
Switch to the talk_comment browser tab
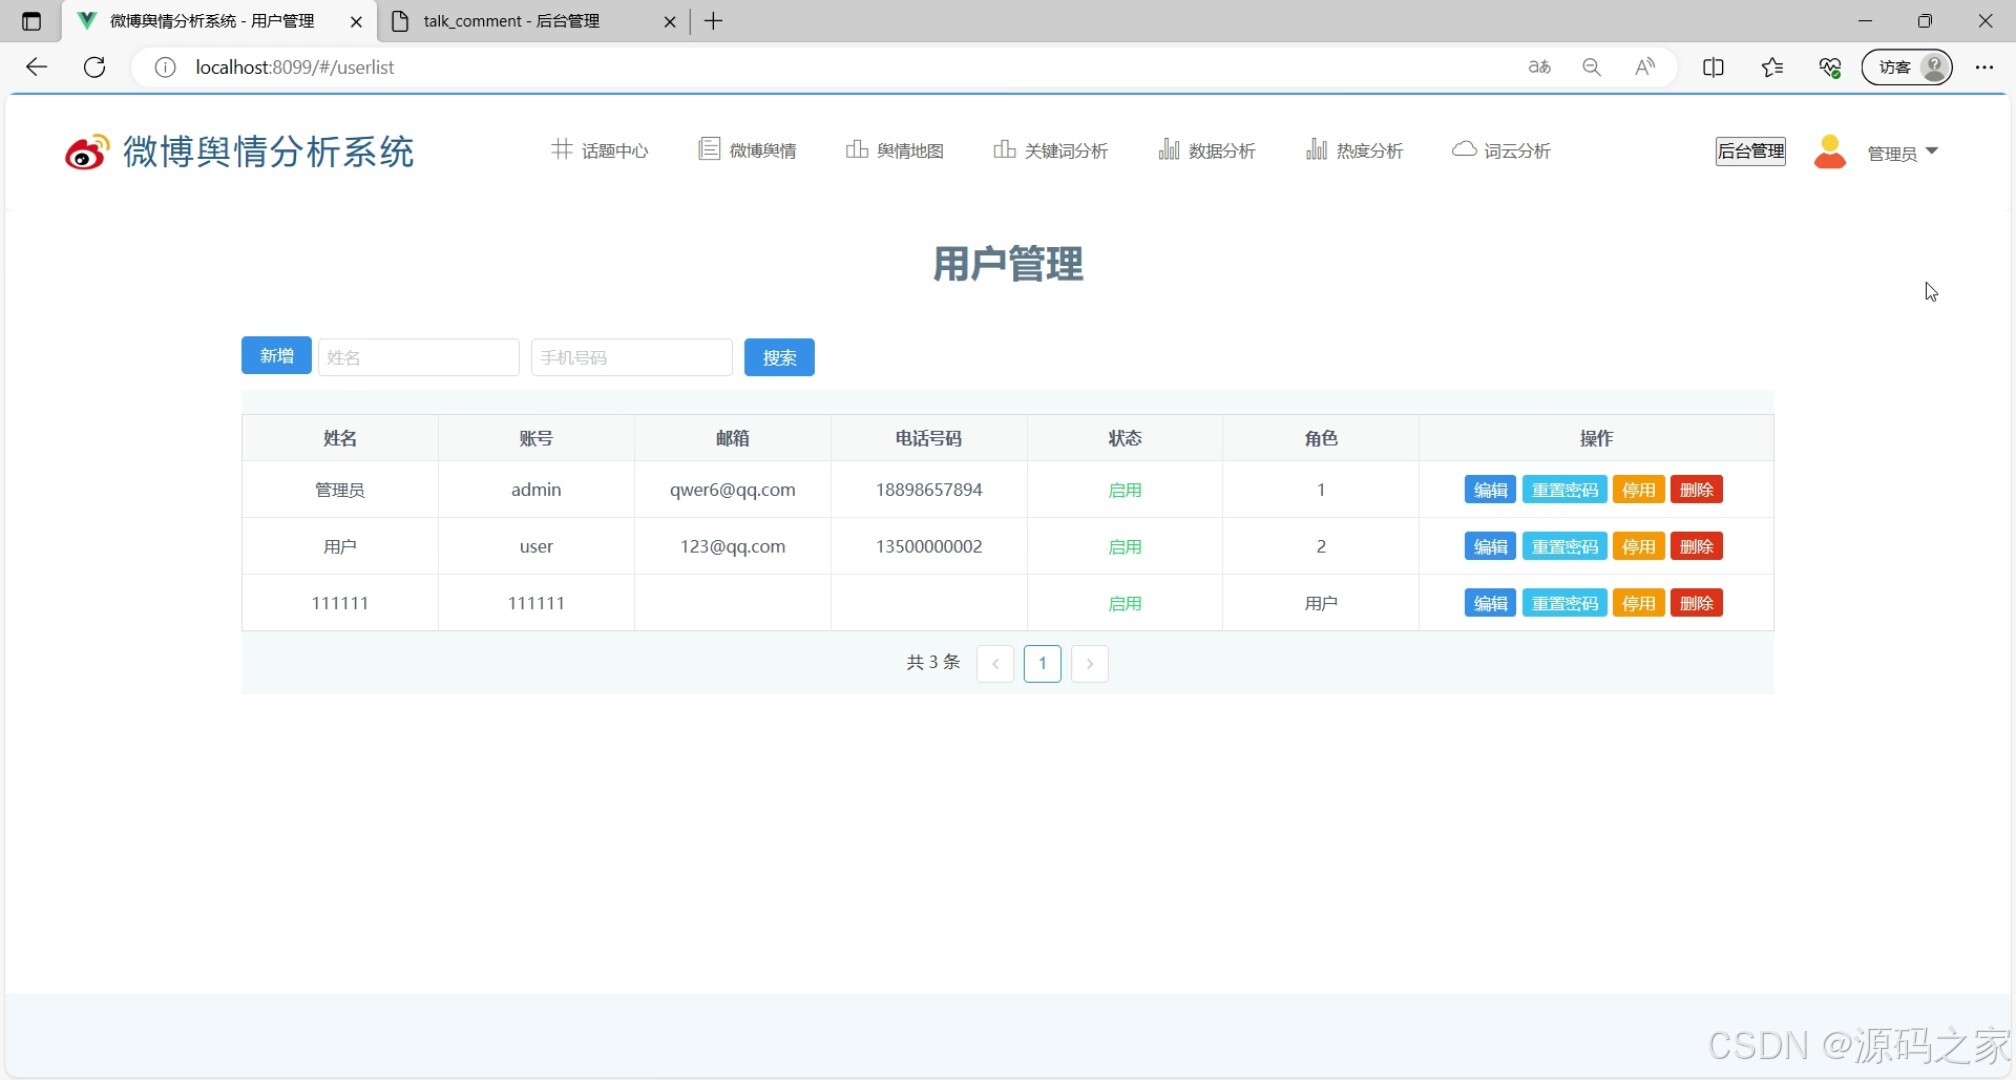tap(510, 20)
